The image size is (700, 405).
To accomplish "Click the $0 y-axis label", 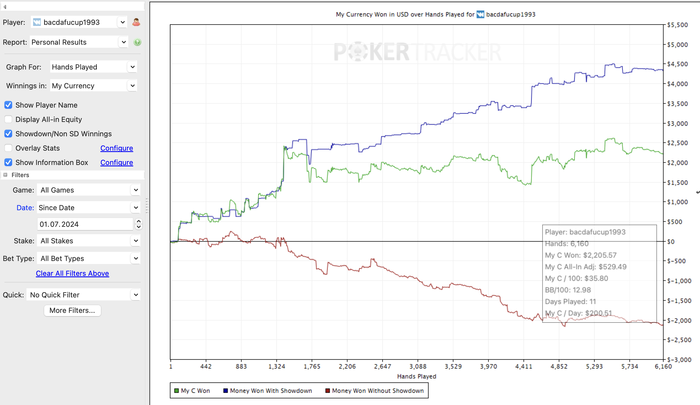I will 671,242.
